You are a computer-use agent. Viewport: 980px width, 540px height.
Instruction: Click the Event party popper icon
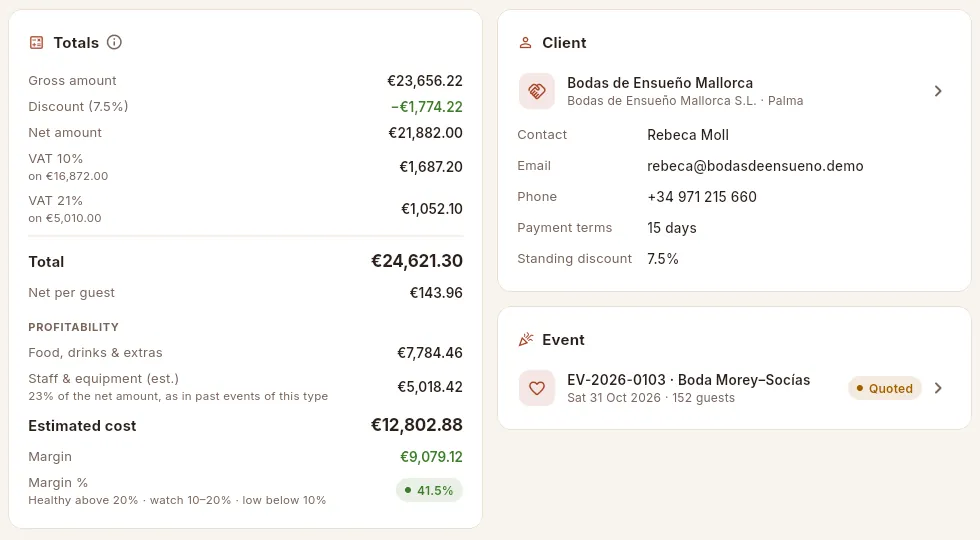point(526,339)
